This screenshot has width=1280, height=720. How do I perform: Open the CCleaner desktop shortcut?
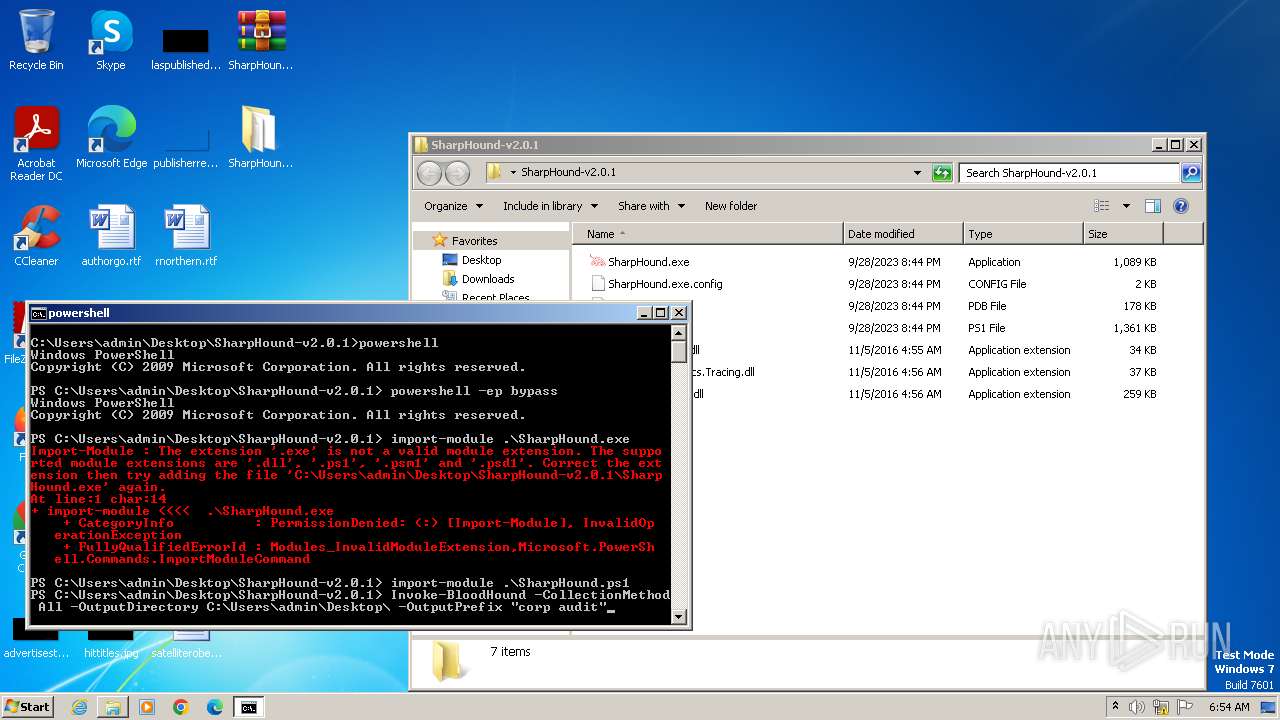(x=36, y=236)
